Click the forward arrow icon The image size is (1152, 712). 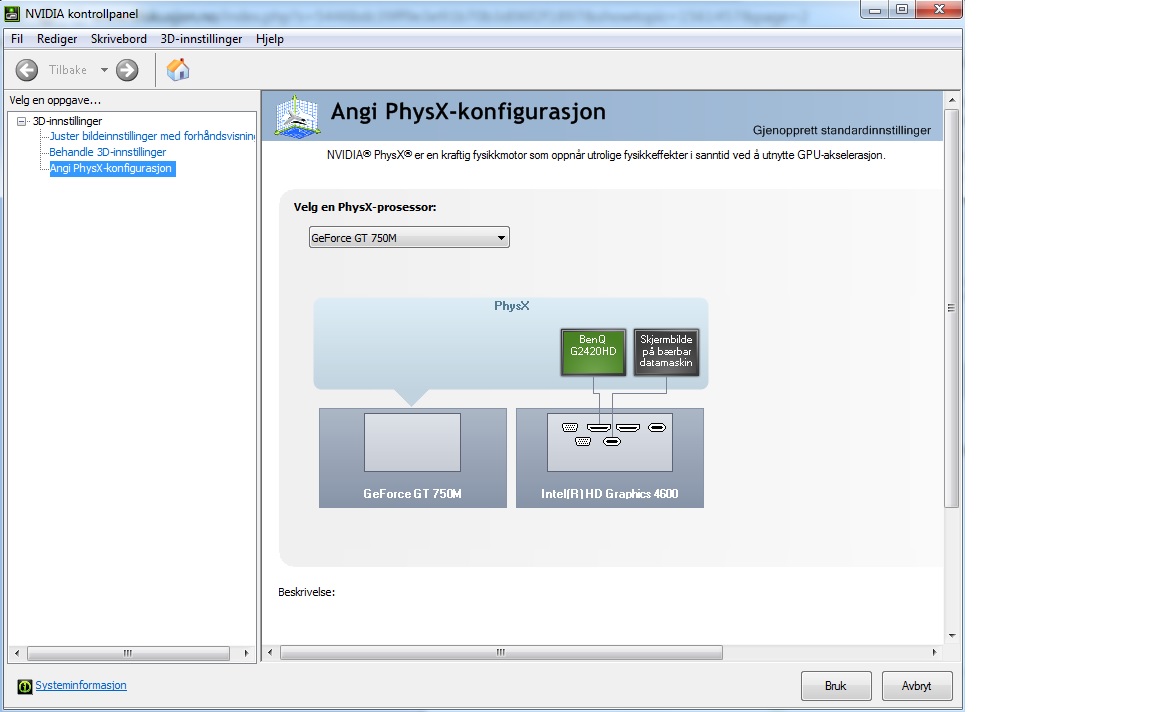pos(127,70)
